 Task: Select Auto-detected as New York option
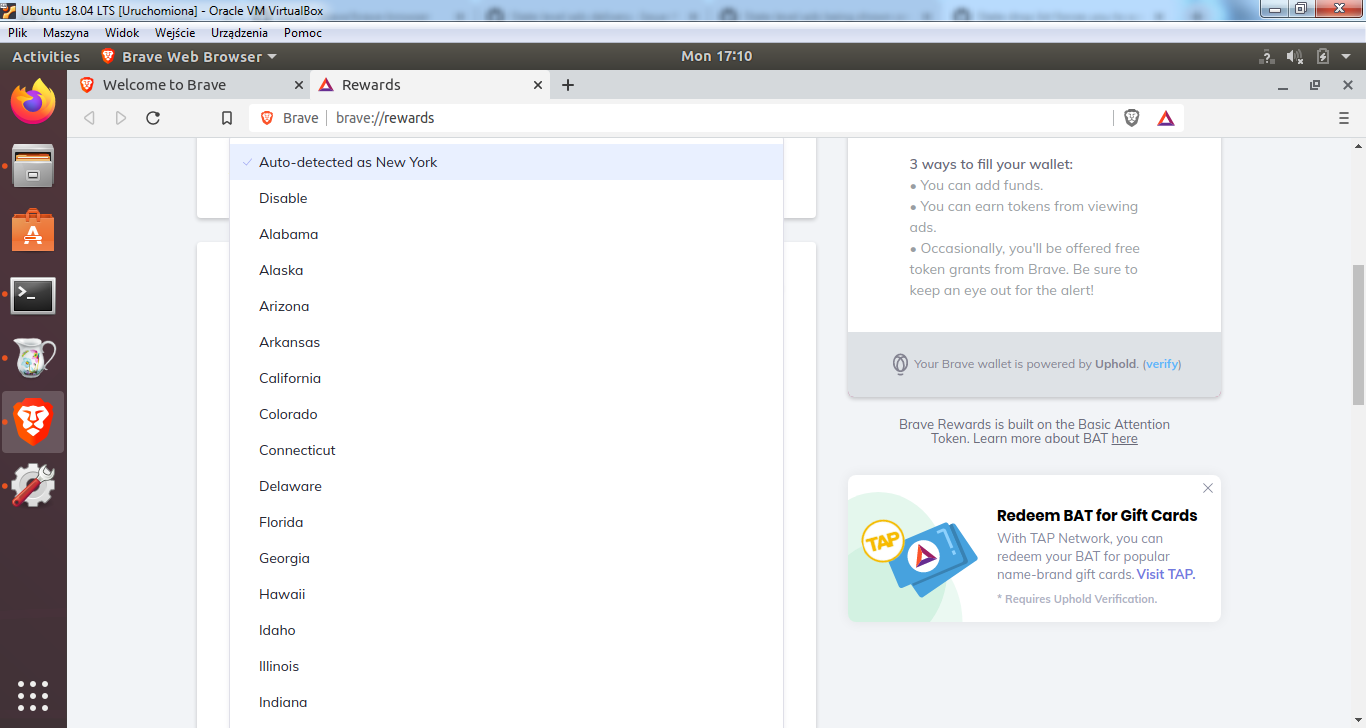pos(506,162)
